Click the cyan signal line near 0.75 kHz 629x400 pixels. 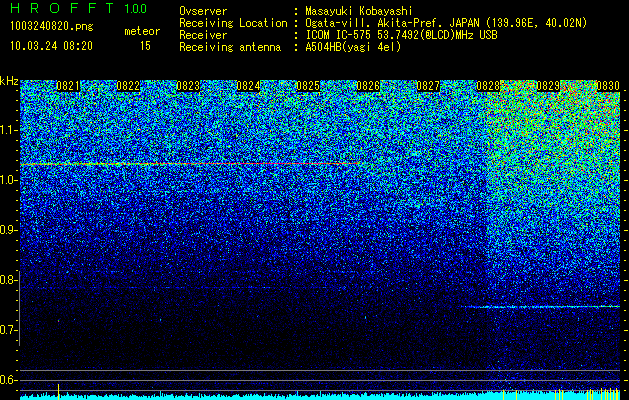(x=540, y=307)
